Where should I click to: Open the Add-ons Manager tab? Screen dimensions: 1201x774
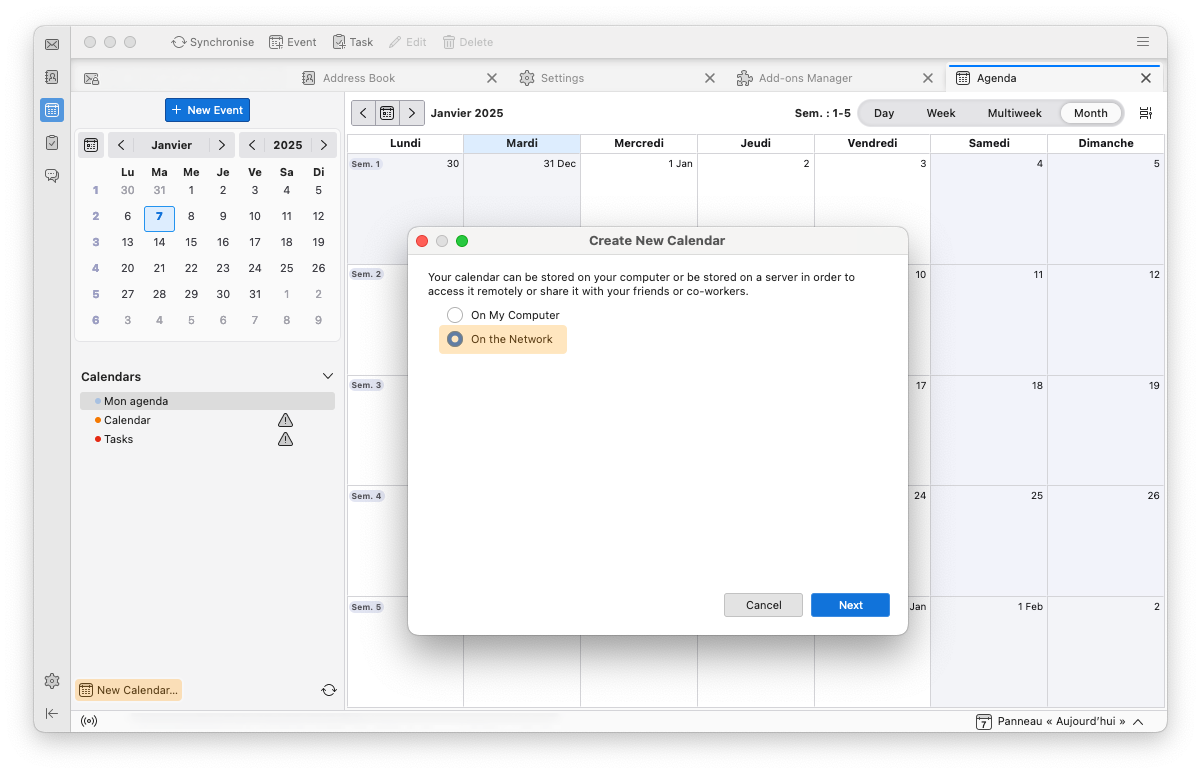(x=805, y=77)
